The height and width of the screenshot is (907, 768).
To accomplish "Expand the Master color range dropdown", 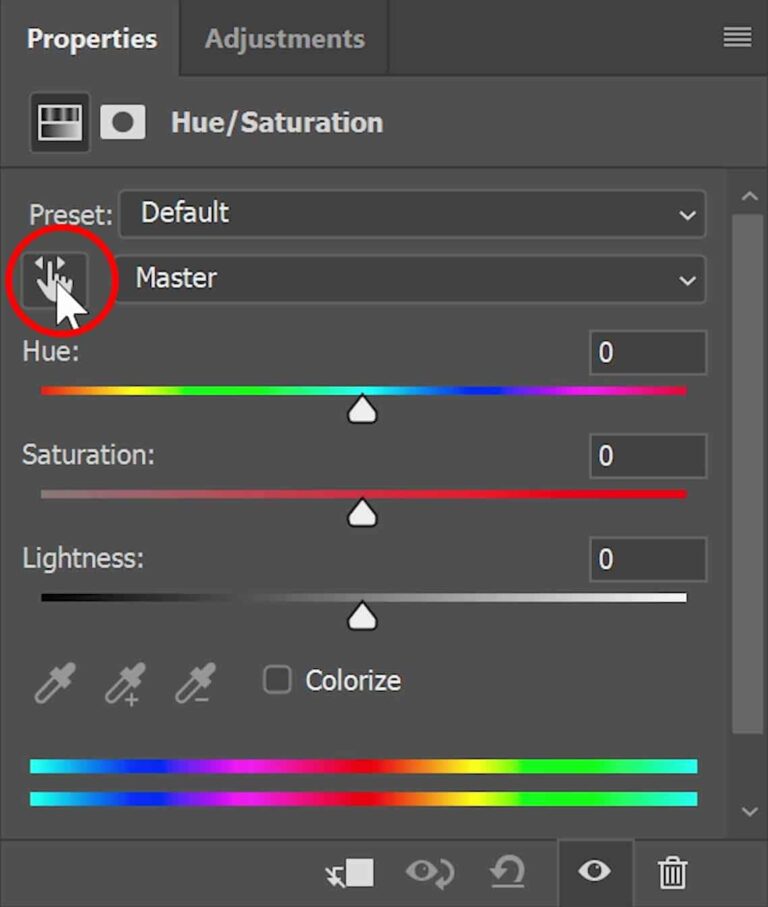I will [x=411, y=279].
